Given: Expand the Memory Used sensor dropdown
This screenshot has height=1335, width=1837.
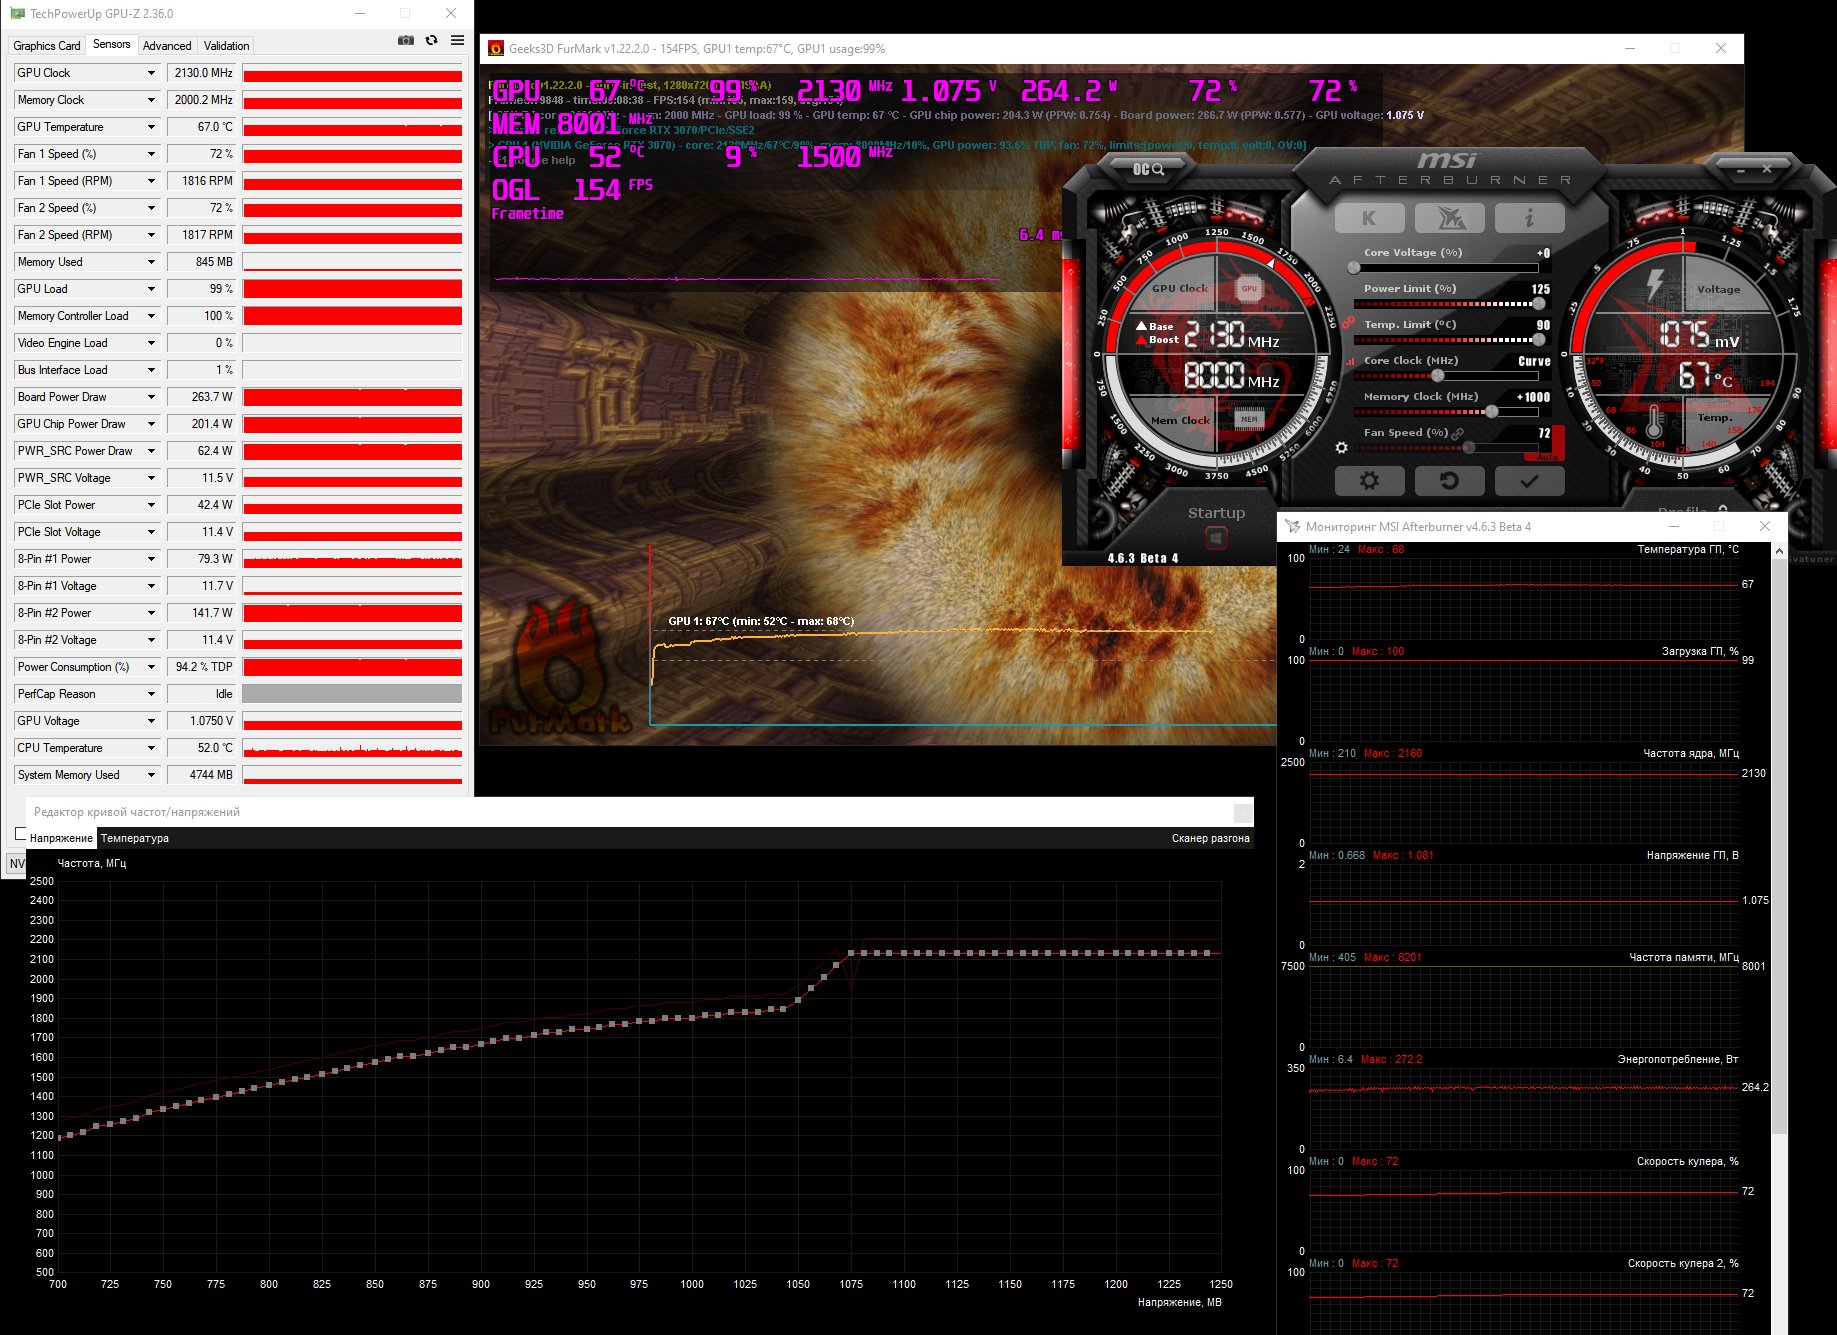Looking at the screenshot, I should click(x=152, y=262).
